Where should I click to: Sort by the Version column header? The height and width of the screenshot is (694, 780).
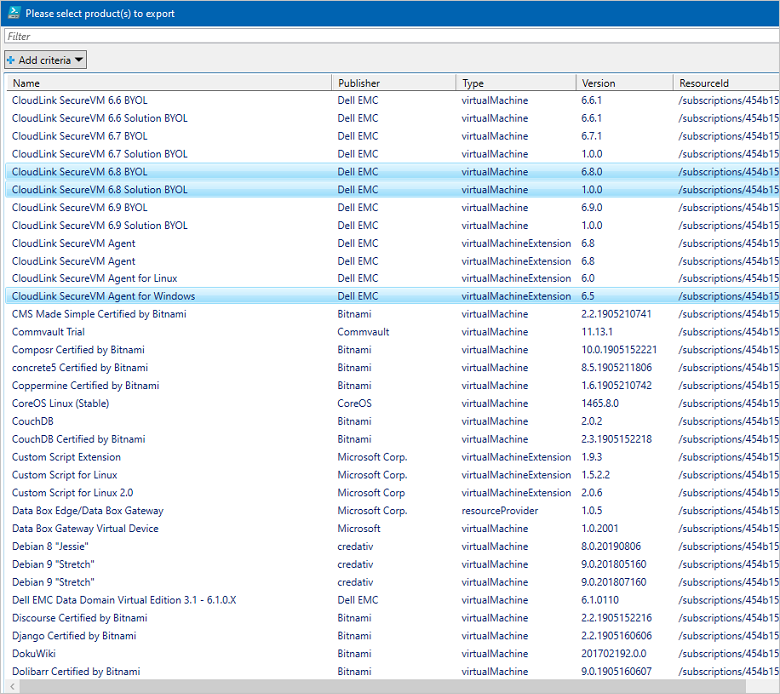click(625, 83)
